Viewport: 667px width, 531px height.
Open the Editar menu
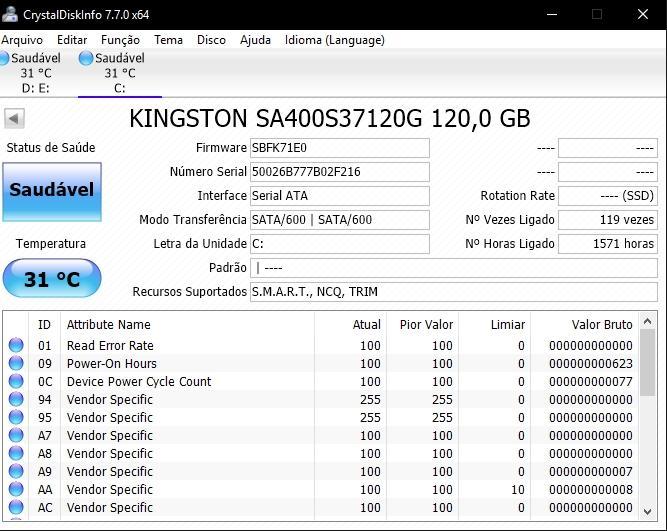click(x=72, y=40)
